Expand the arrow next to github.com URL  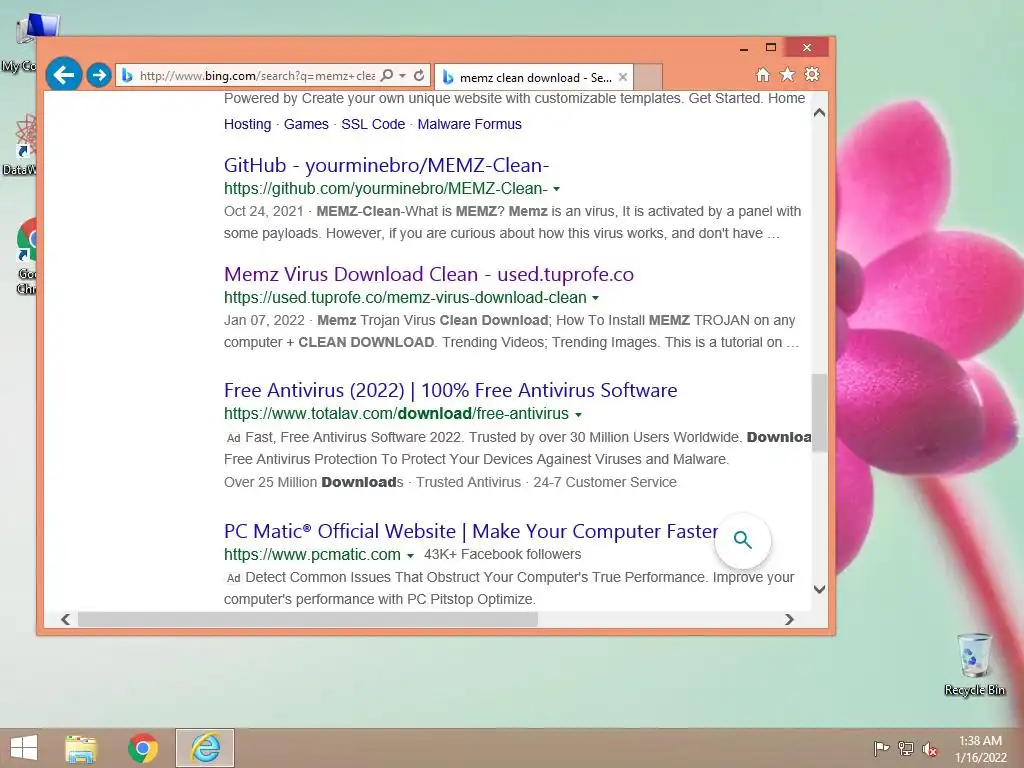tap(556, 189)
